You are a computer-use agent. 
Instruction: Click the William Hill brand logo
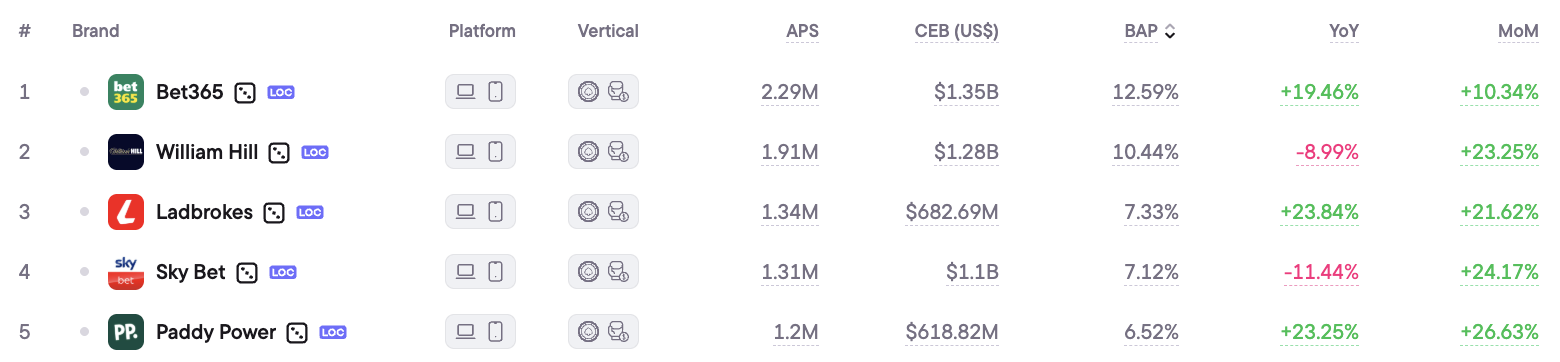pyautogui.click(x=126, y=152)
